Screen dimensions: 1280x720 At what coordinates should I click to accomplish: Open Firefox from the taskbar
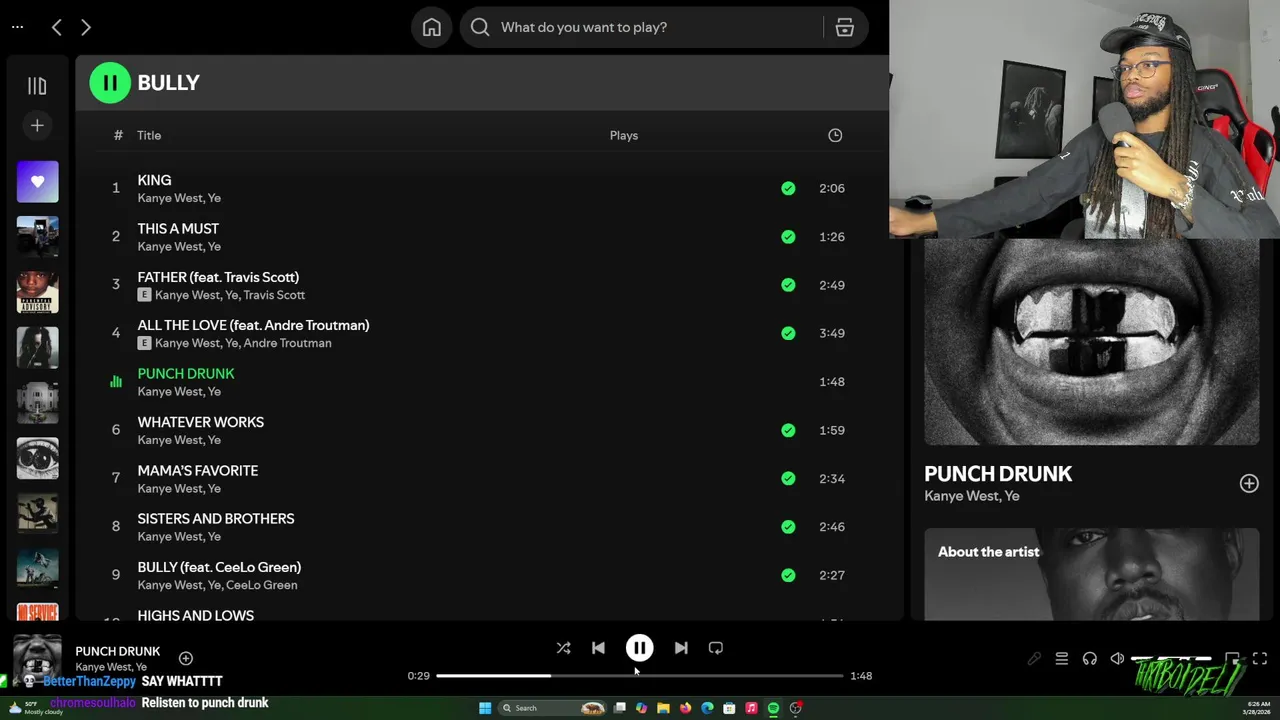(685, 708)
